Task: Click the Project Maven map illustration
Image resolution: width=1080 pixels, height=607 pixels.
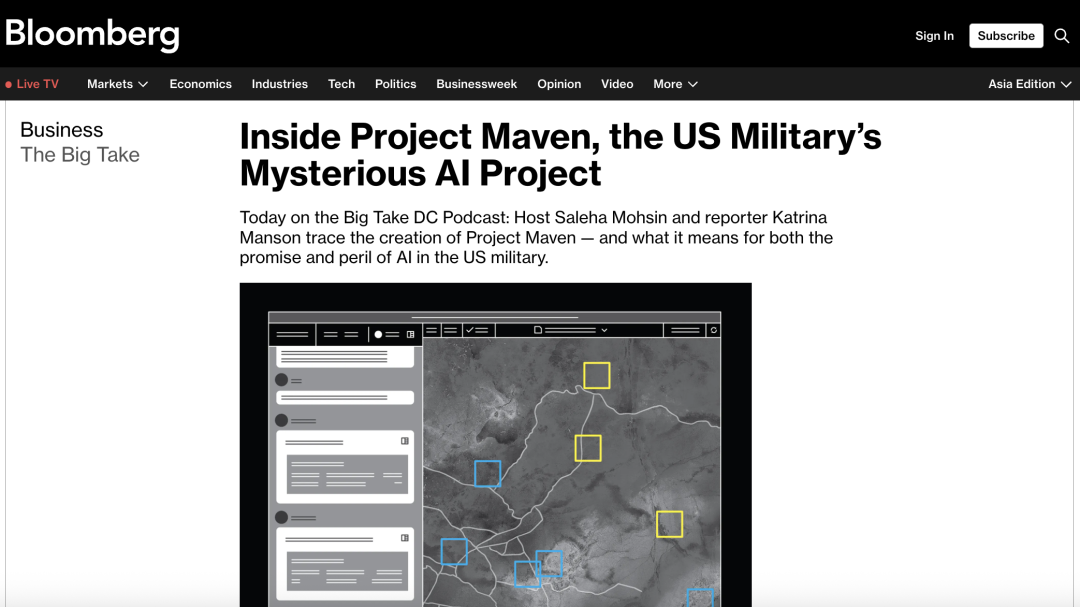Action: 495,445
